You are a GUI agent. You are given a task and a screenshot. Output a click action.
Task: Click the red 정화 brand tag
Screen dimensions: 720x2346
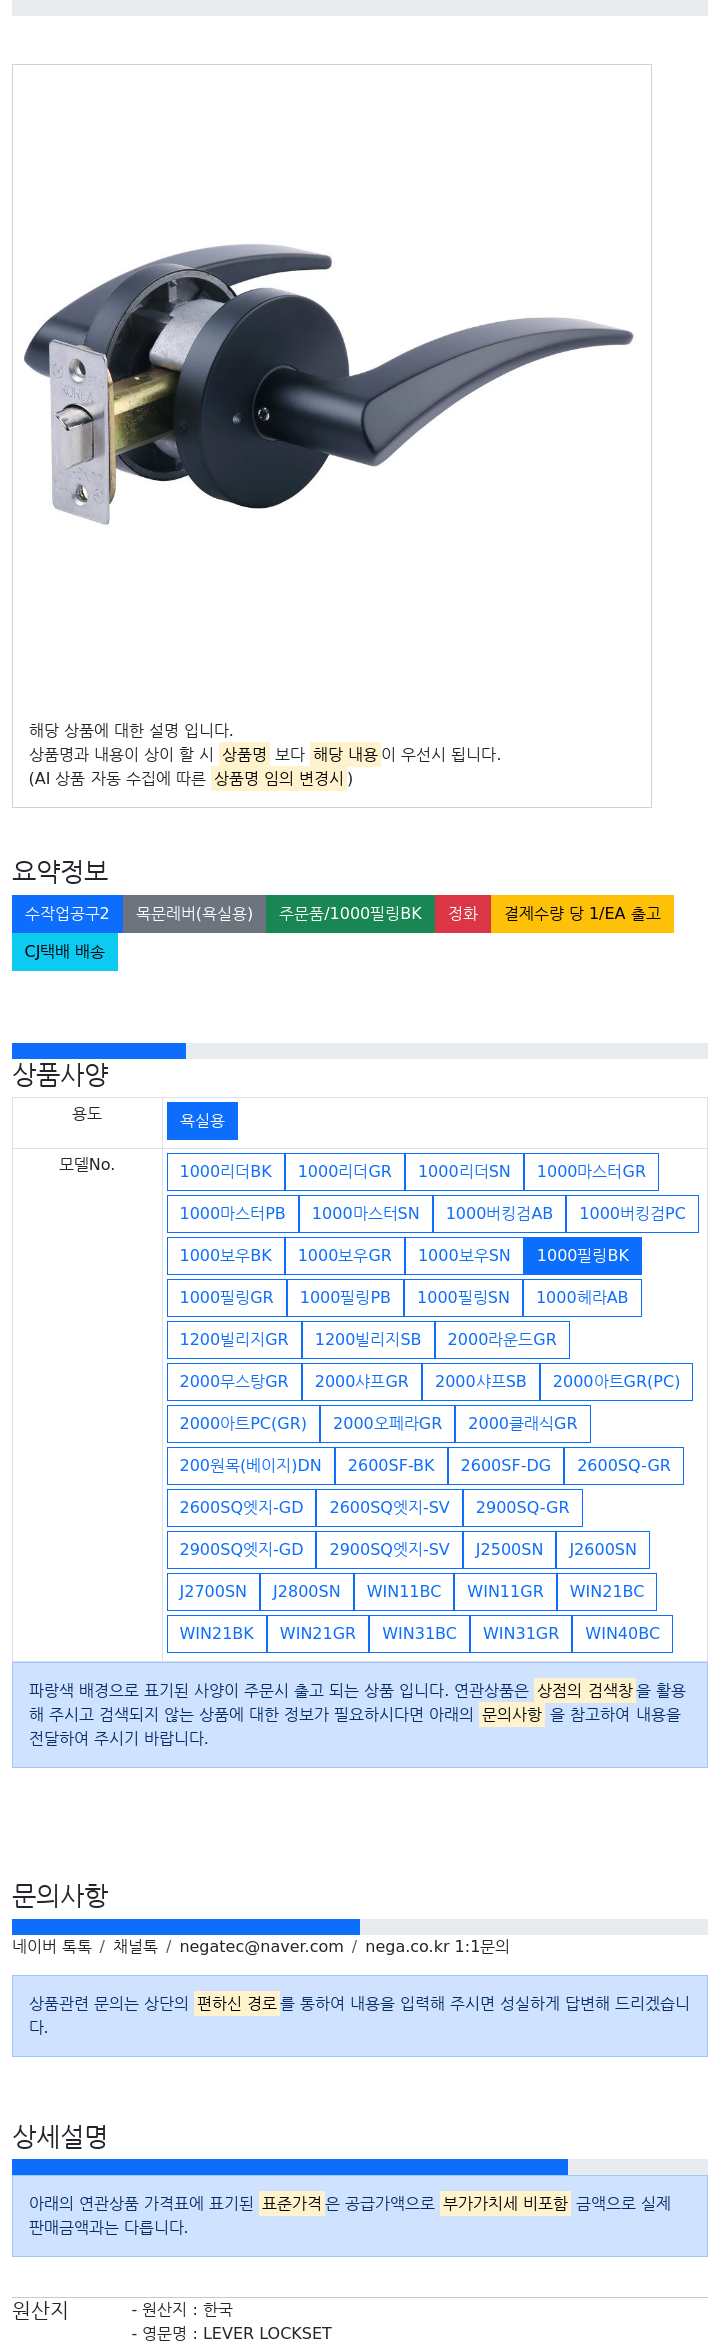[462, 914]
